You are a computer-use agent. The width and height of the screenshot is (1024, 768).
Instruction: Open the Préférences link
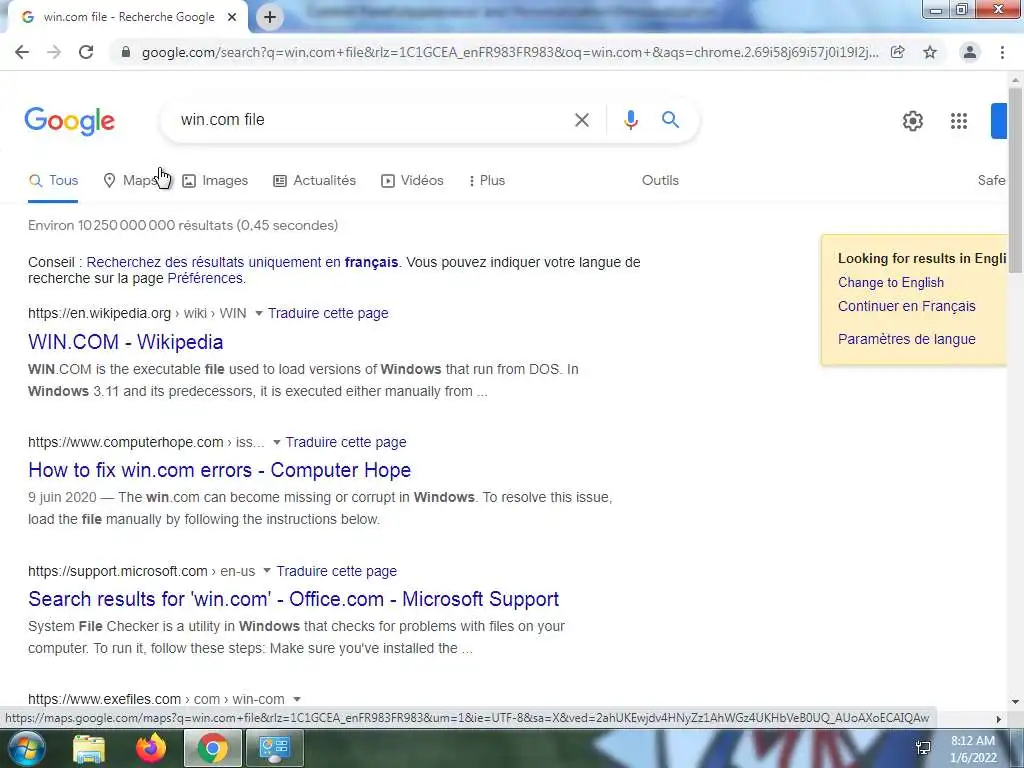pyautogui.click(x=205, y=278)
